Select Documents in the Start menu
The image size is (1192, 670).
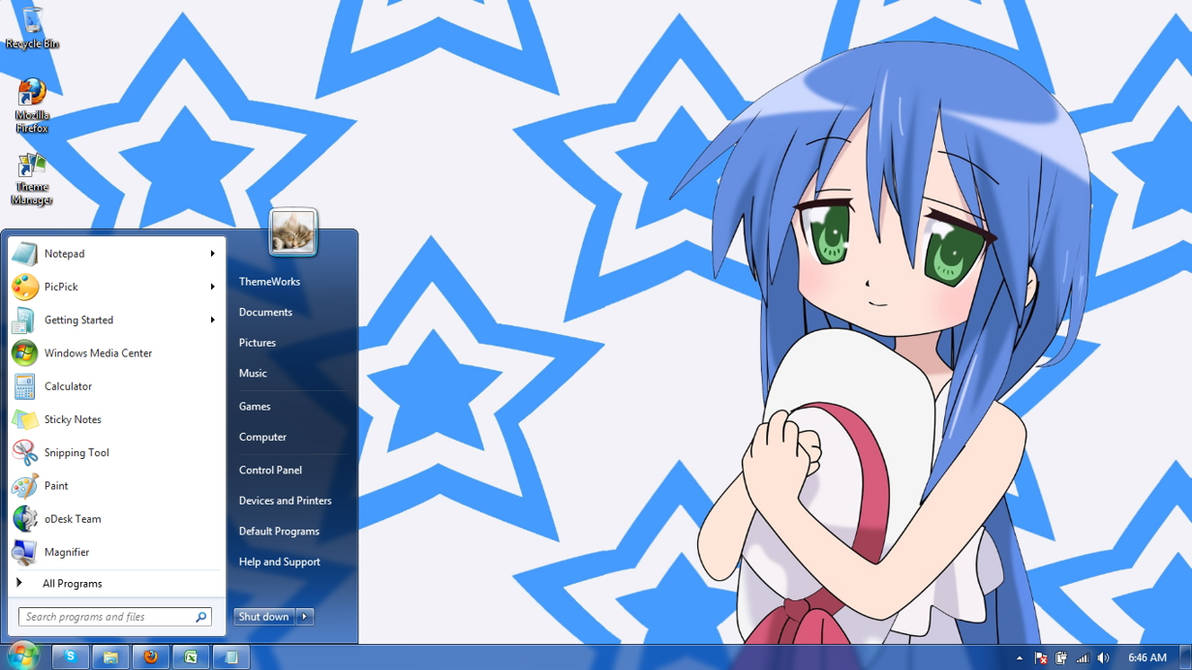pos(265,312)
